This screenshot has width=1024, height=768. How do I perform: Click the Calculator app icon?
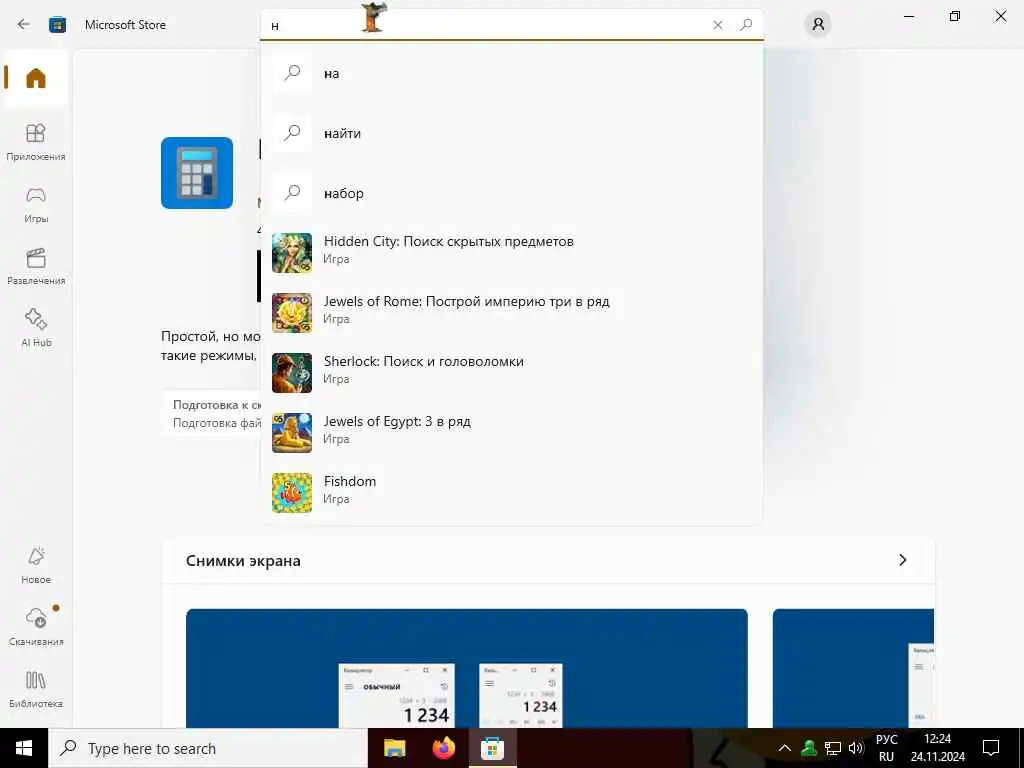click(x=197, y=173)
